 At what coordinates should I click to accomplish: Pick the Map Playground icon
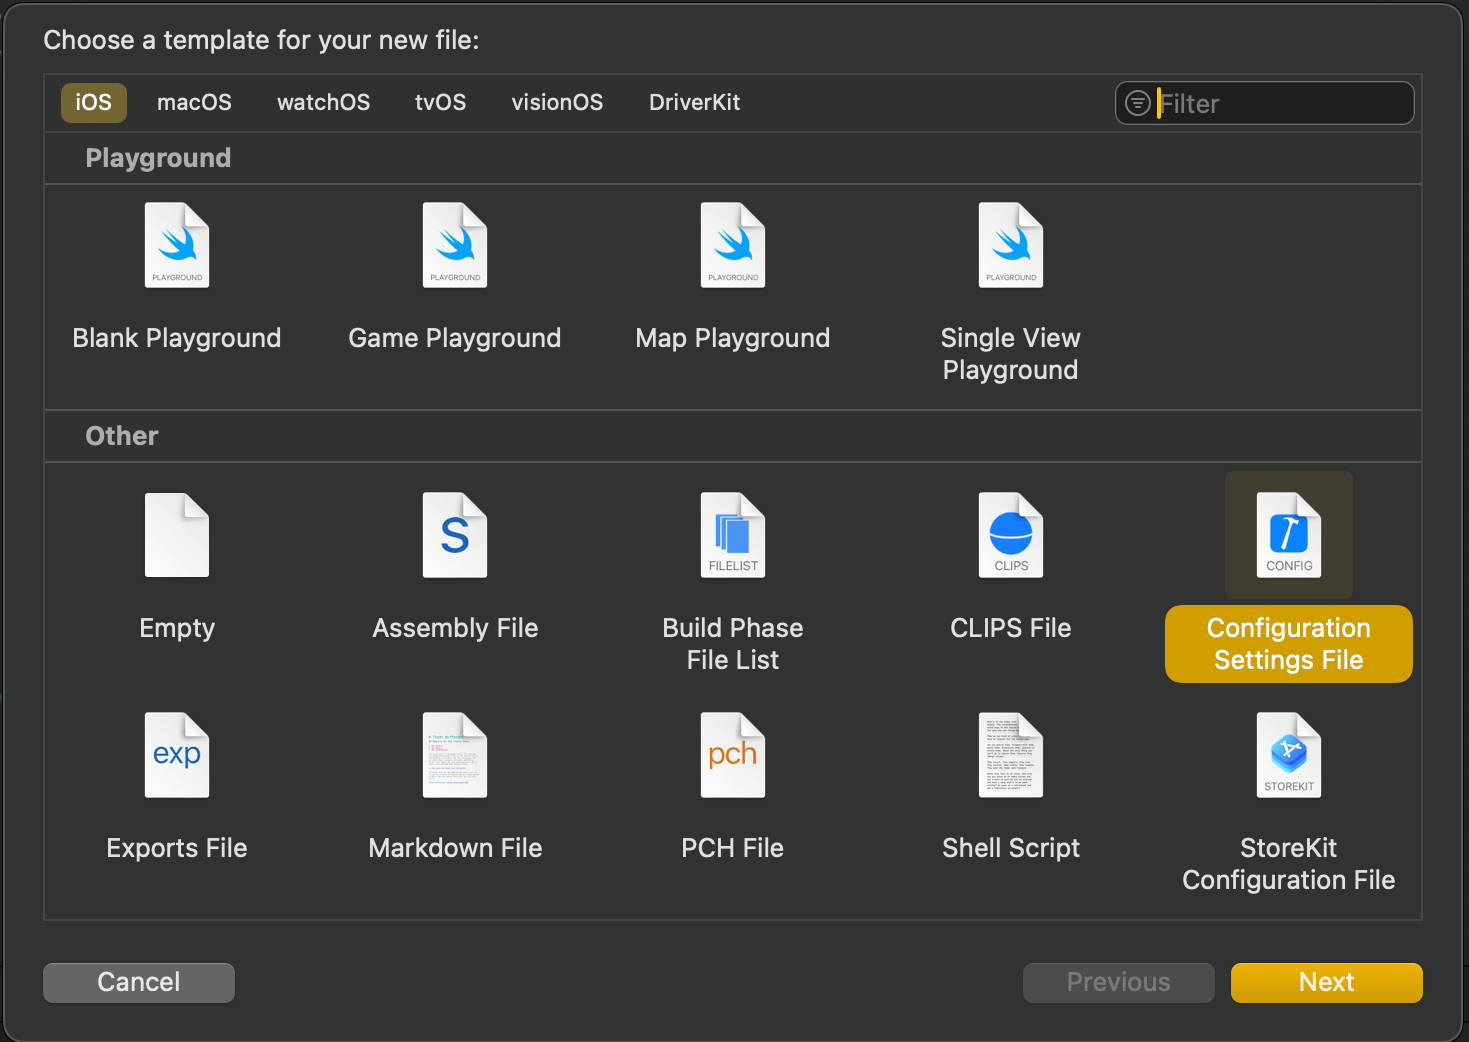click(x=733, y=245)
